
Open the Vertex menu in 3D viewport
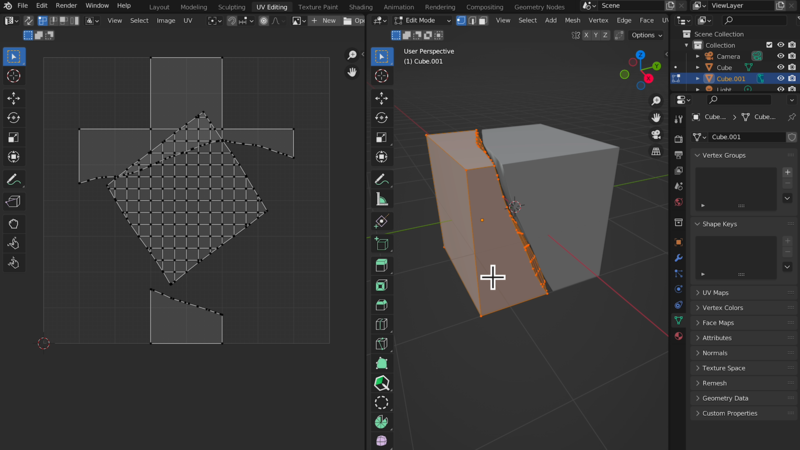tap(598, 20)
